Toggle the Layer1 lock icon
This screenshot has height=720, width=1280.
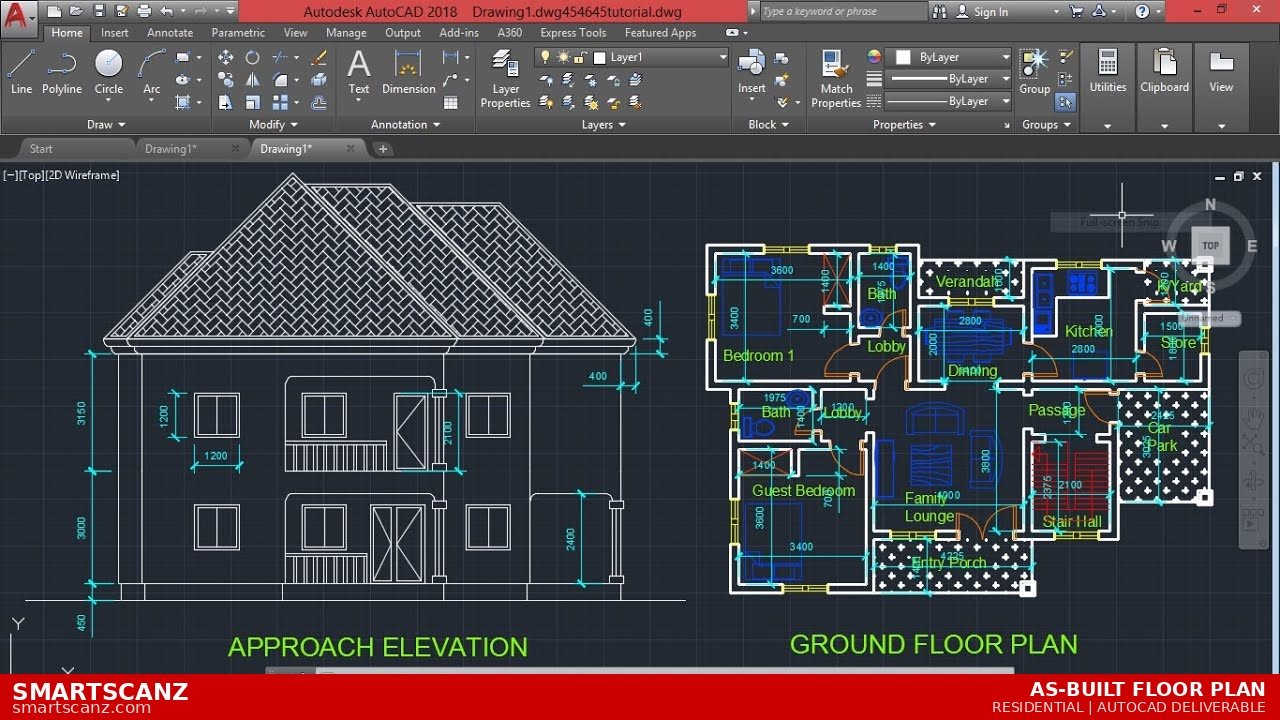click(x=579, y=57)
